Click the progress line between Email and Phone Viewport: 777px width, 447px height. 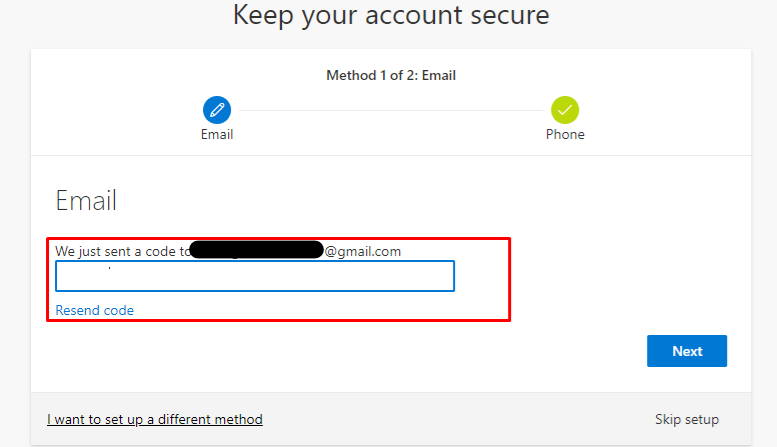coord(390,110)
